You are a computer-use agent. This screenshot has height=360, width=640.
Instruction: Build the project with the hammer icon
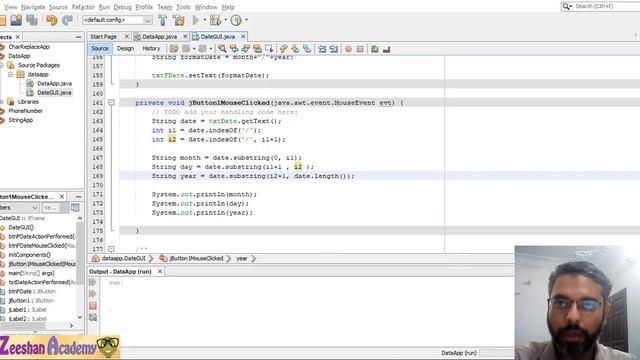point(162,20)
